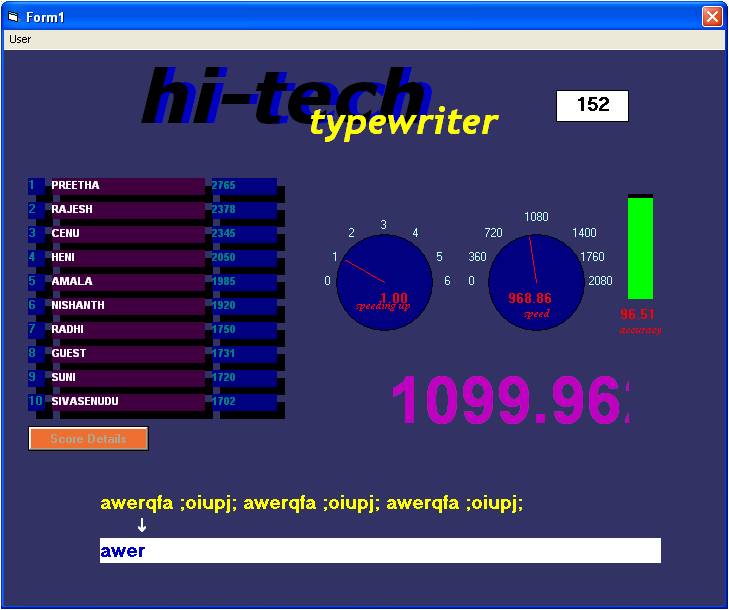Click the 96.51 accuracy value
The height and width of the screenshot is (610, 729).
pyautogui.click(x=637, y=314)
